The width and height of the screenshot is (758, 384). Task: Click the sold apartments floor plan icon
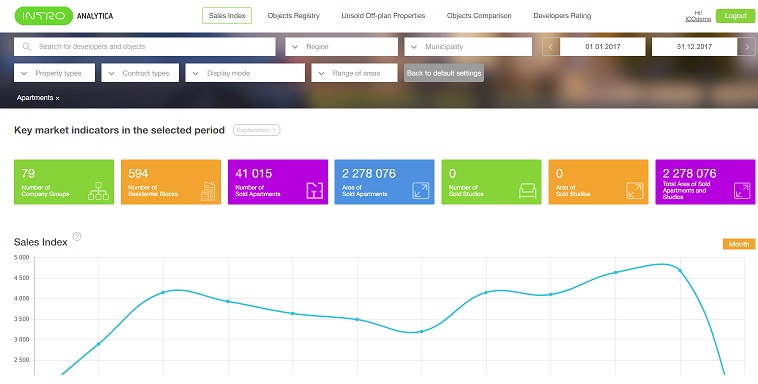(314, 191)
